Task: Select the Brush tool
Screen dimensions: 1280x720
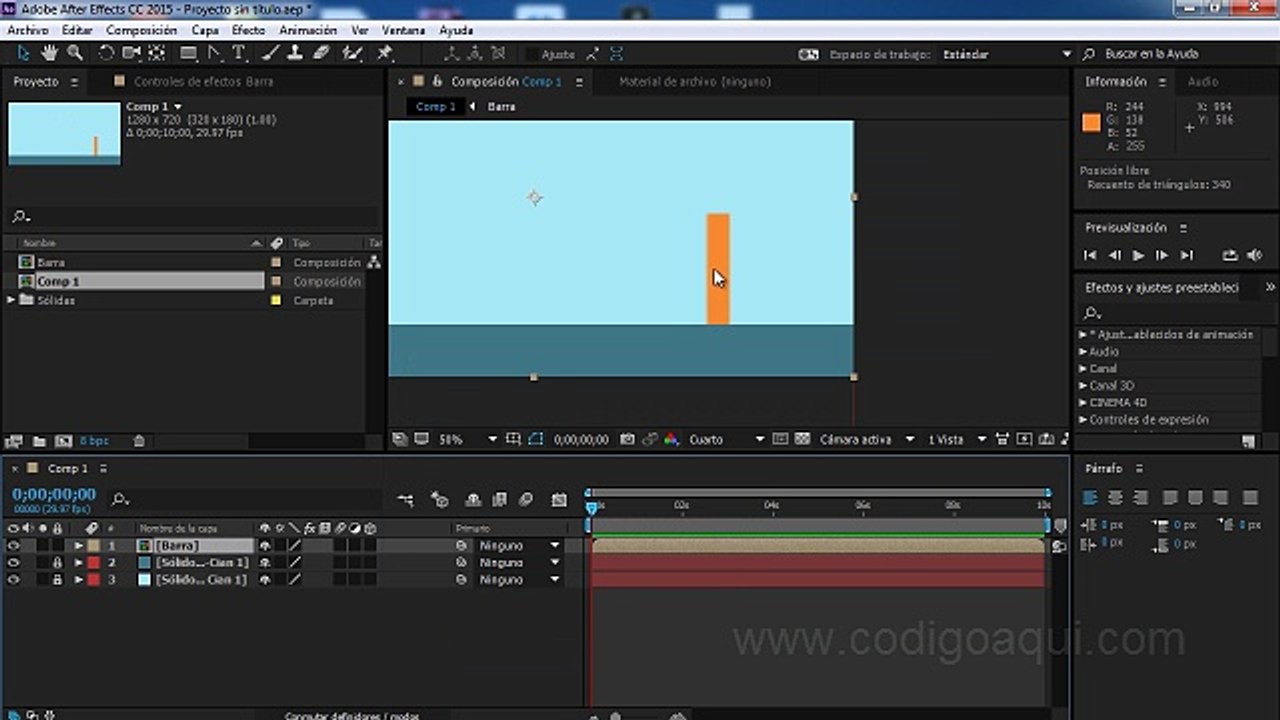Action: [x=270, y=53]
